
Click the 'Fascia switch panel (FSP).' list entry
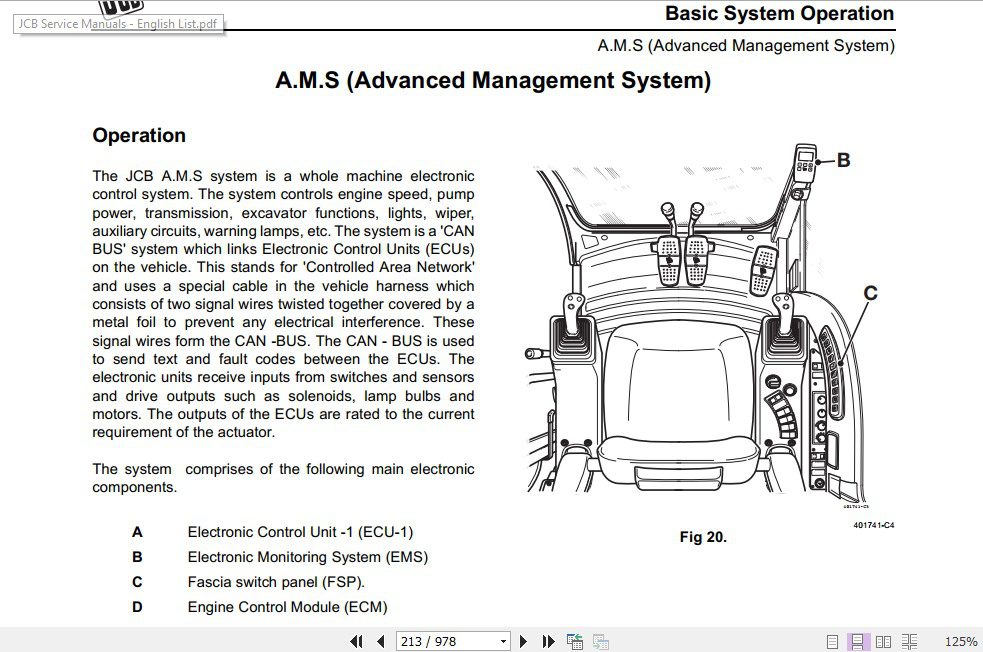[x=276, y=582]
